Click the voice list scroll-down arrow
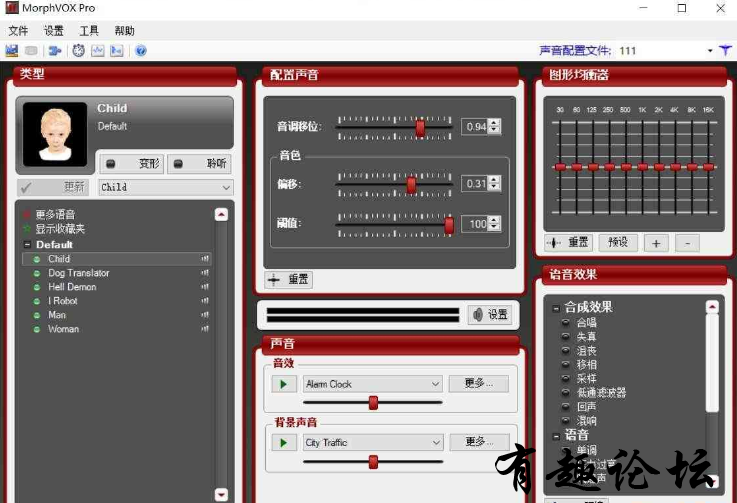737x503 pixels. pyautogui.click(x=221, y=494)
